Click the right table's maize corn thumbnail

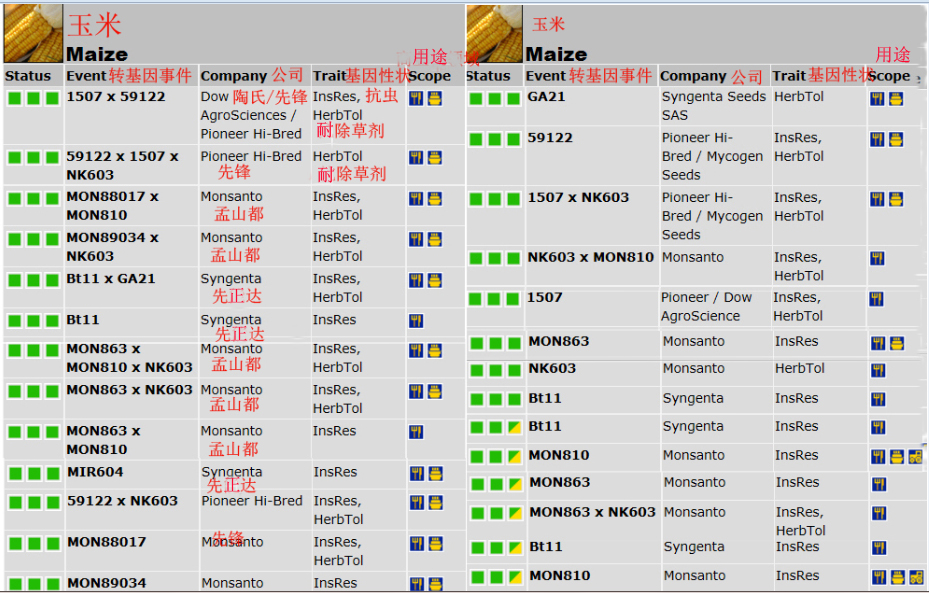tap(494, 33)
